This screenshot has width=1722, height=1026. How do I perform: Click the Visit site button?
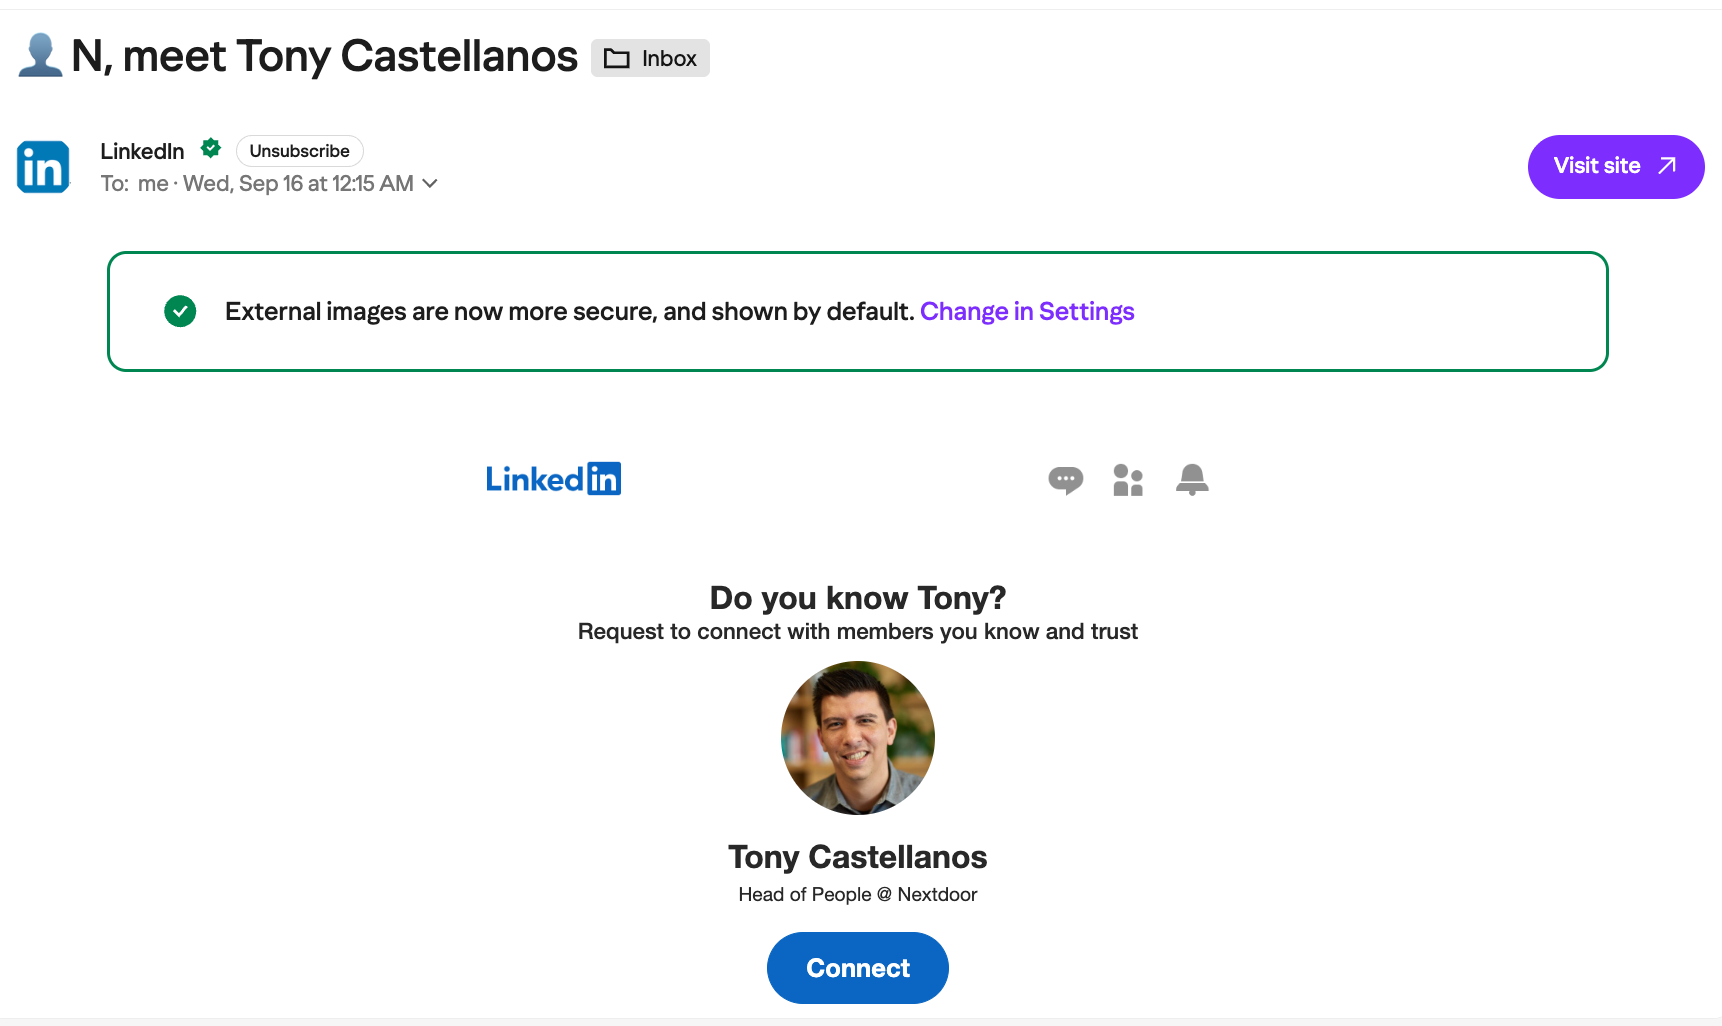tap(1616, 167)
